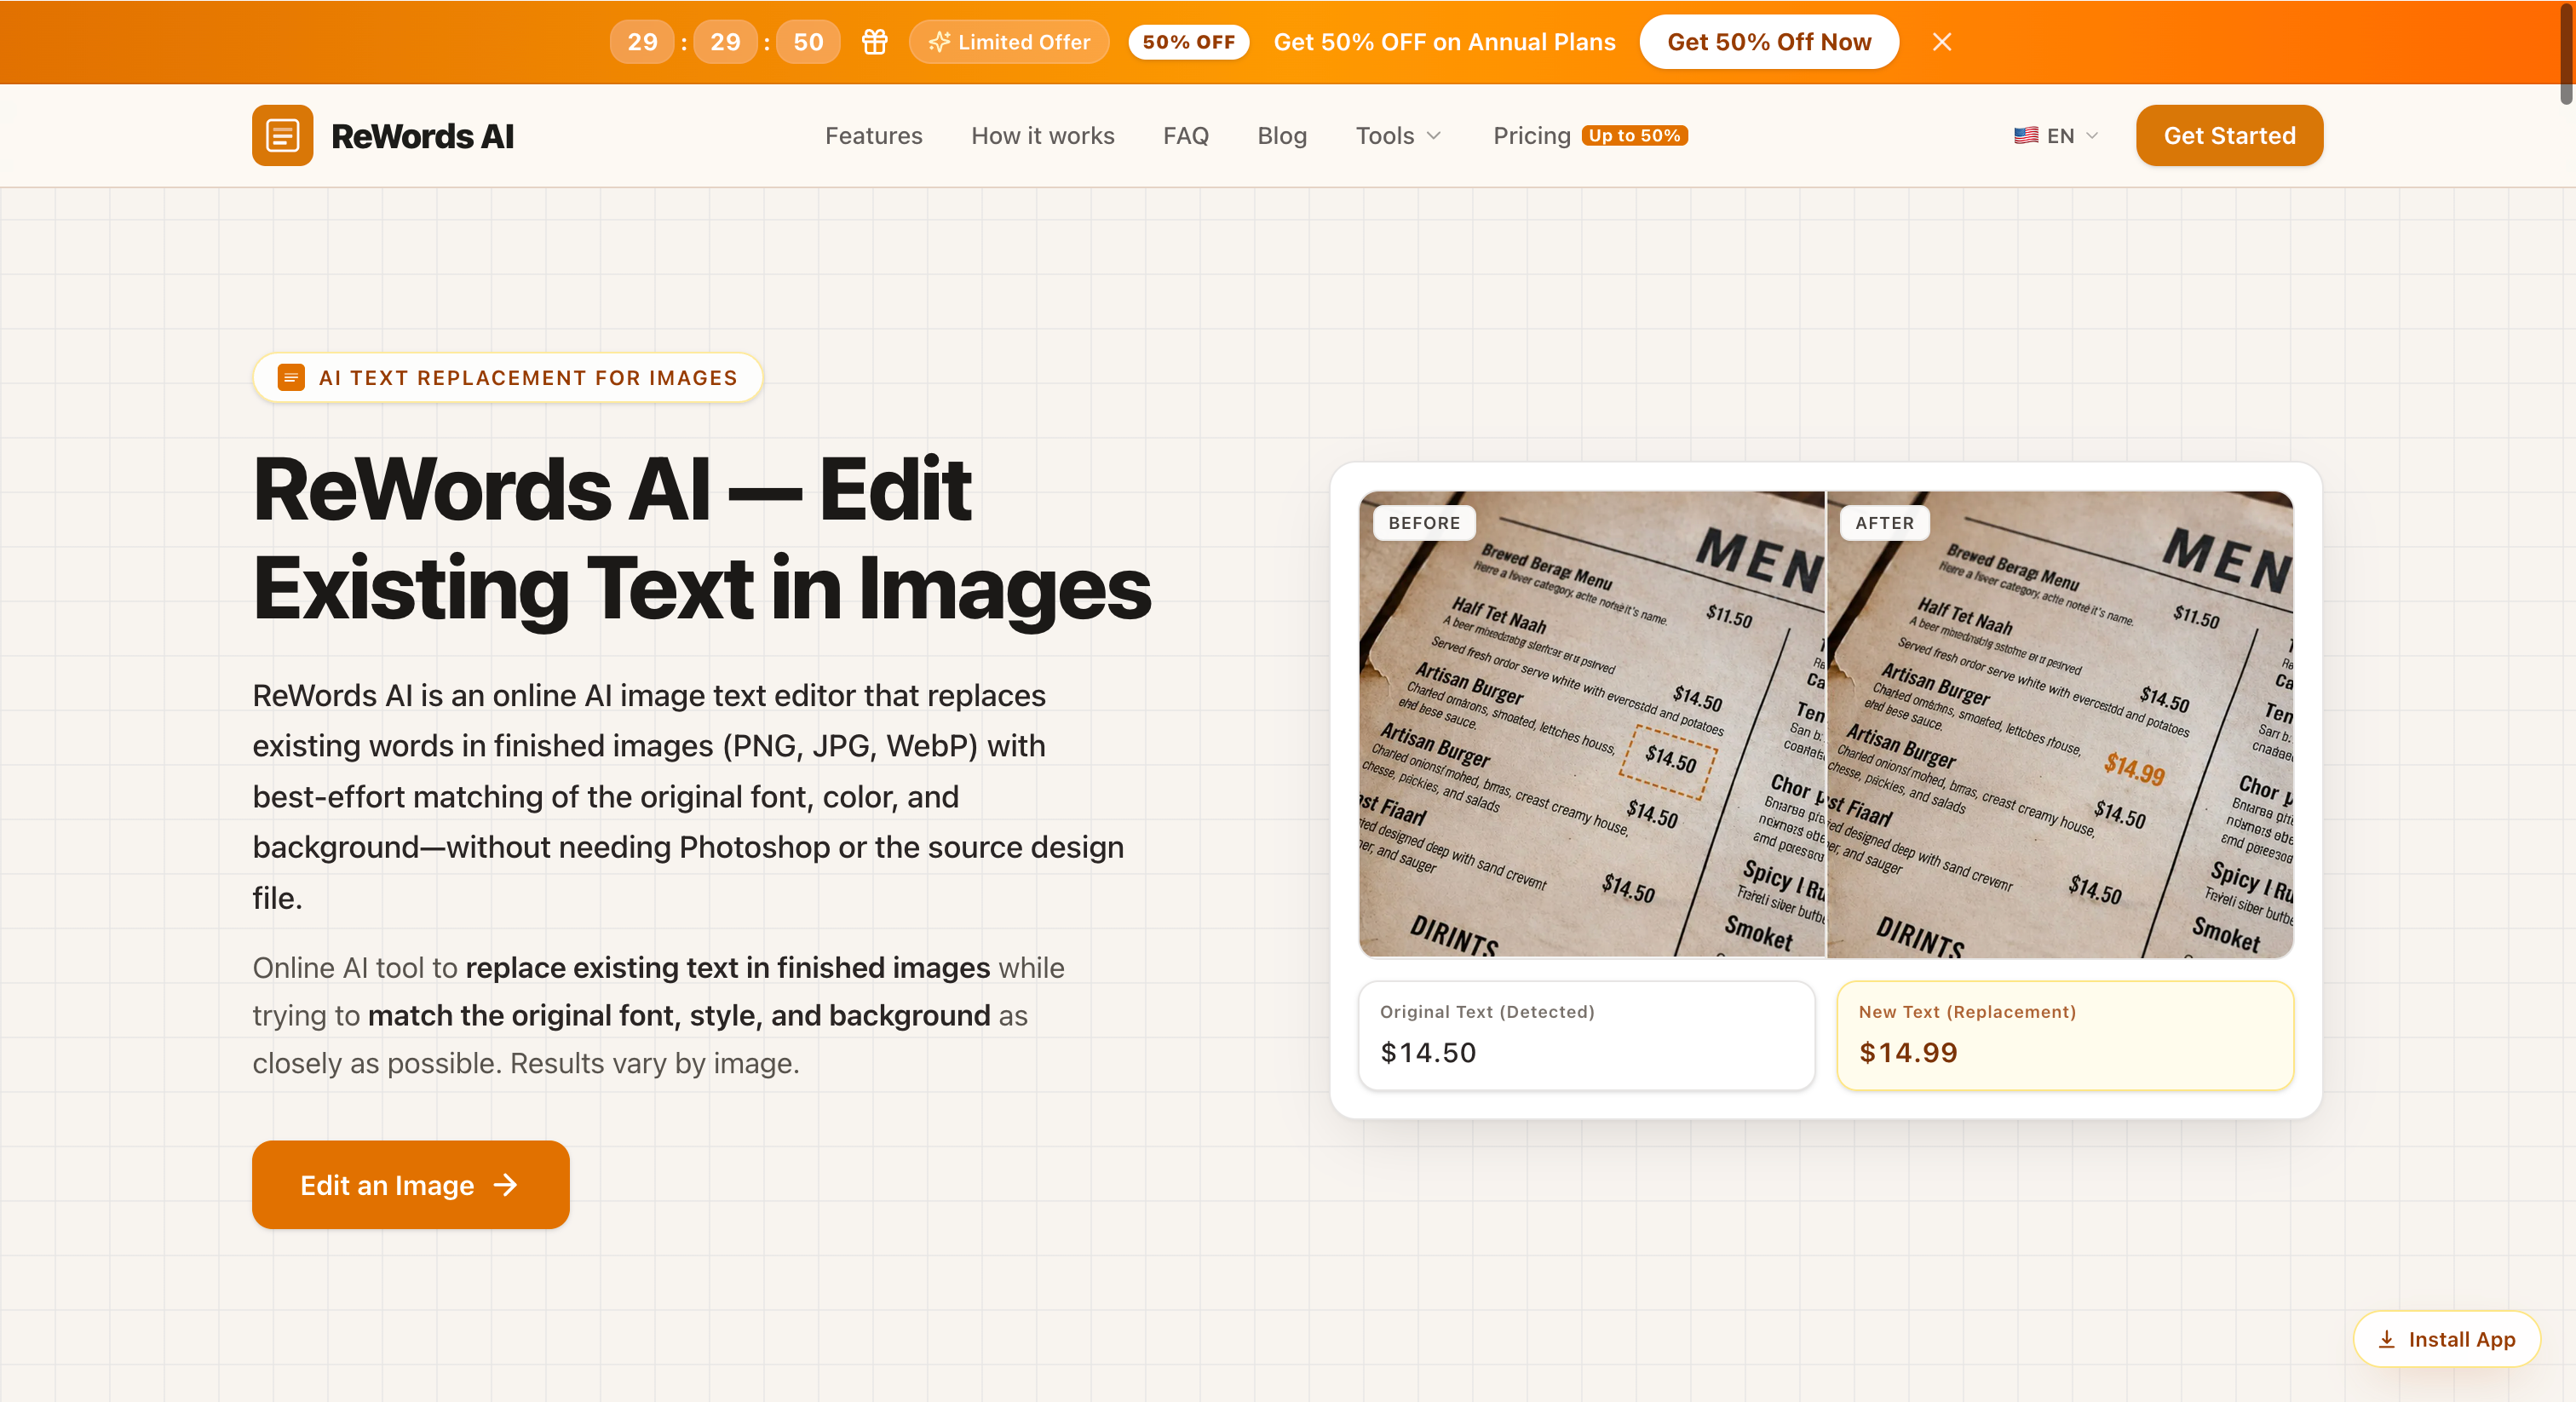Viewport: 2576px width, 1402px height.
Task: Click the AI TEXT REPLACEMENT FOR IMAGES badge
Action: click(x=508, y=378)
